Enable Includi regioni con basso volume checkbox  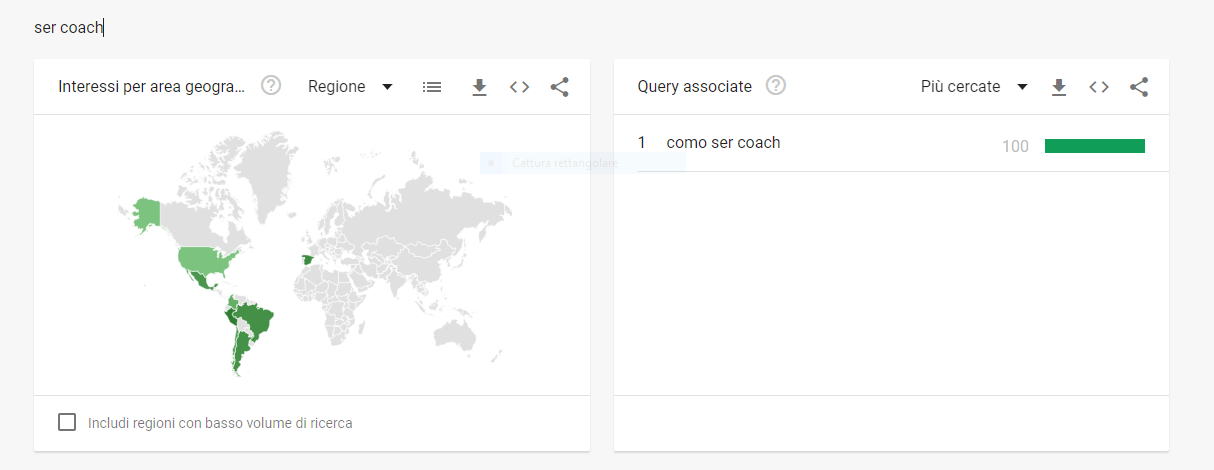(67, 422)
